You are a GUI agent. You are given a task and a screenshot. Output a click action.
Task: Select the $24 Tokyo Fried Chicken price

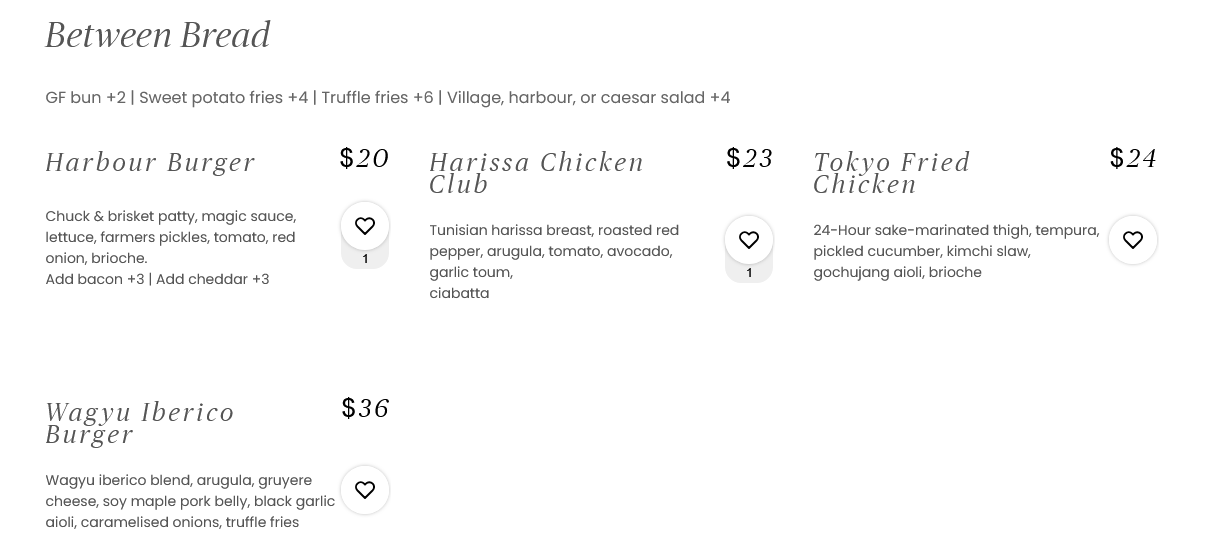coord(1133,158)
